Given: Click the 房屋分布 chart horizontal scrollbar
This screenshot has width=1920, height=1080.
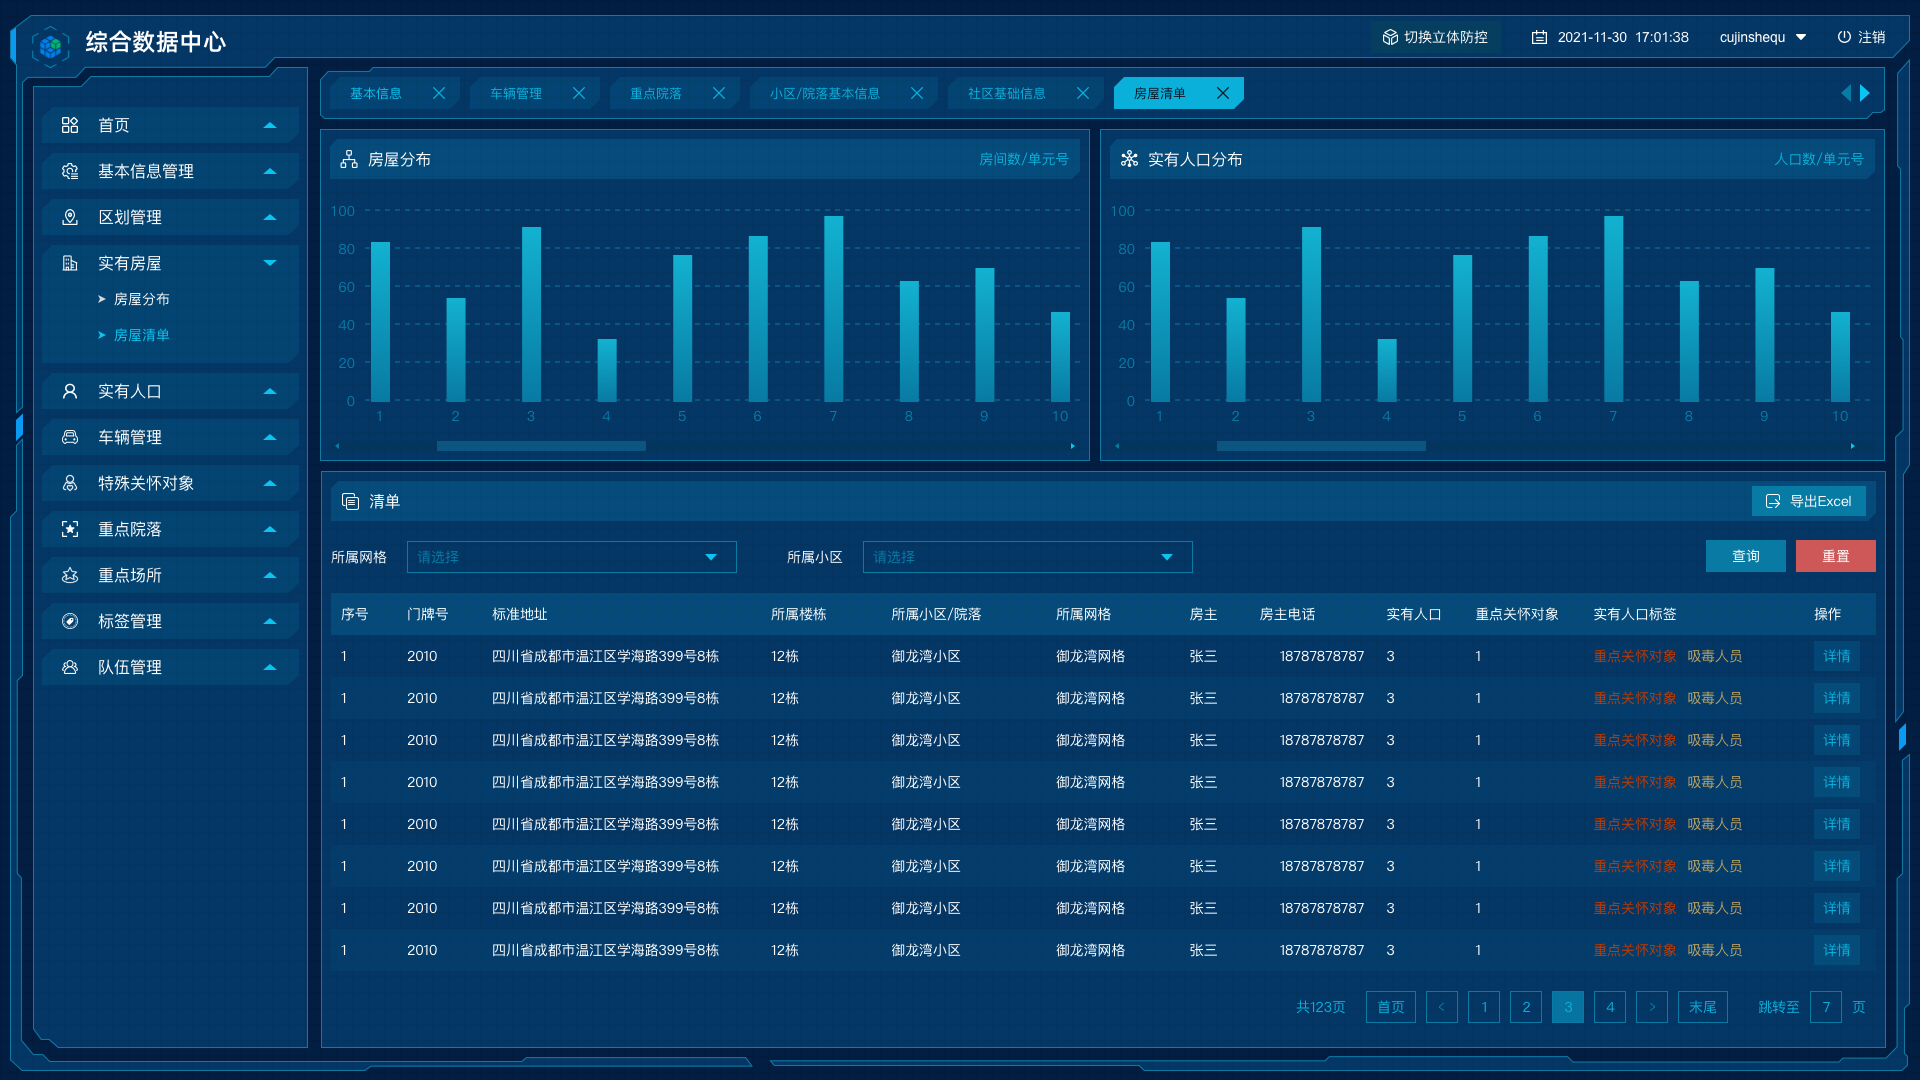Looking at the screenshot, I should point(541,446).
